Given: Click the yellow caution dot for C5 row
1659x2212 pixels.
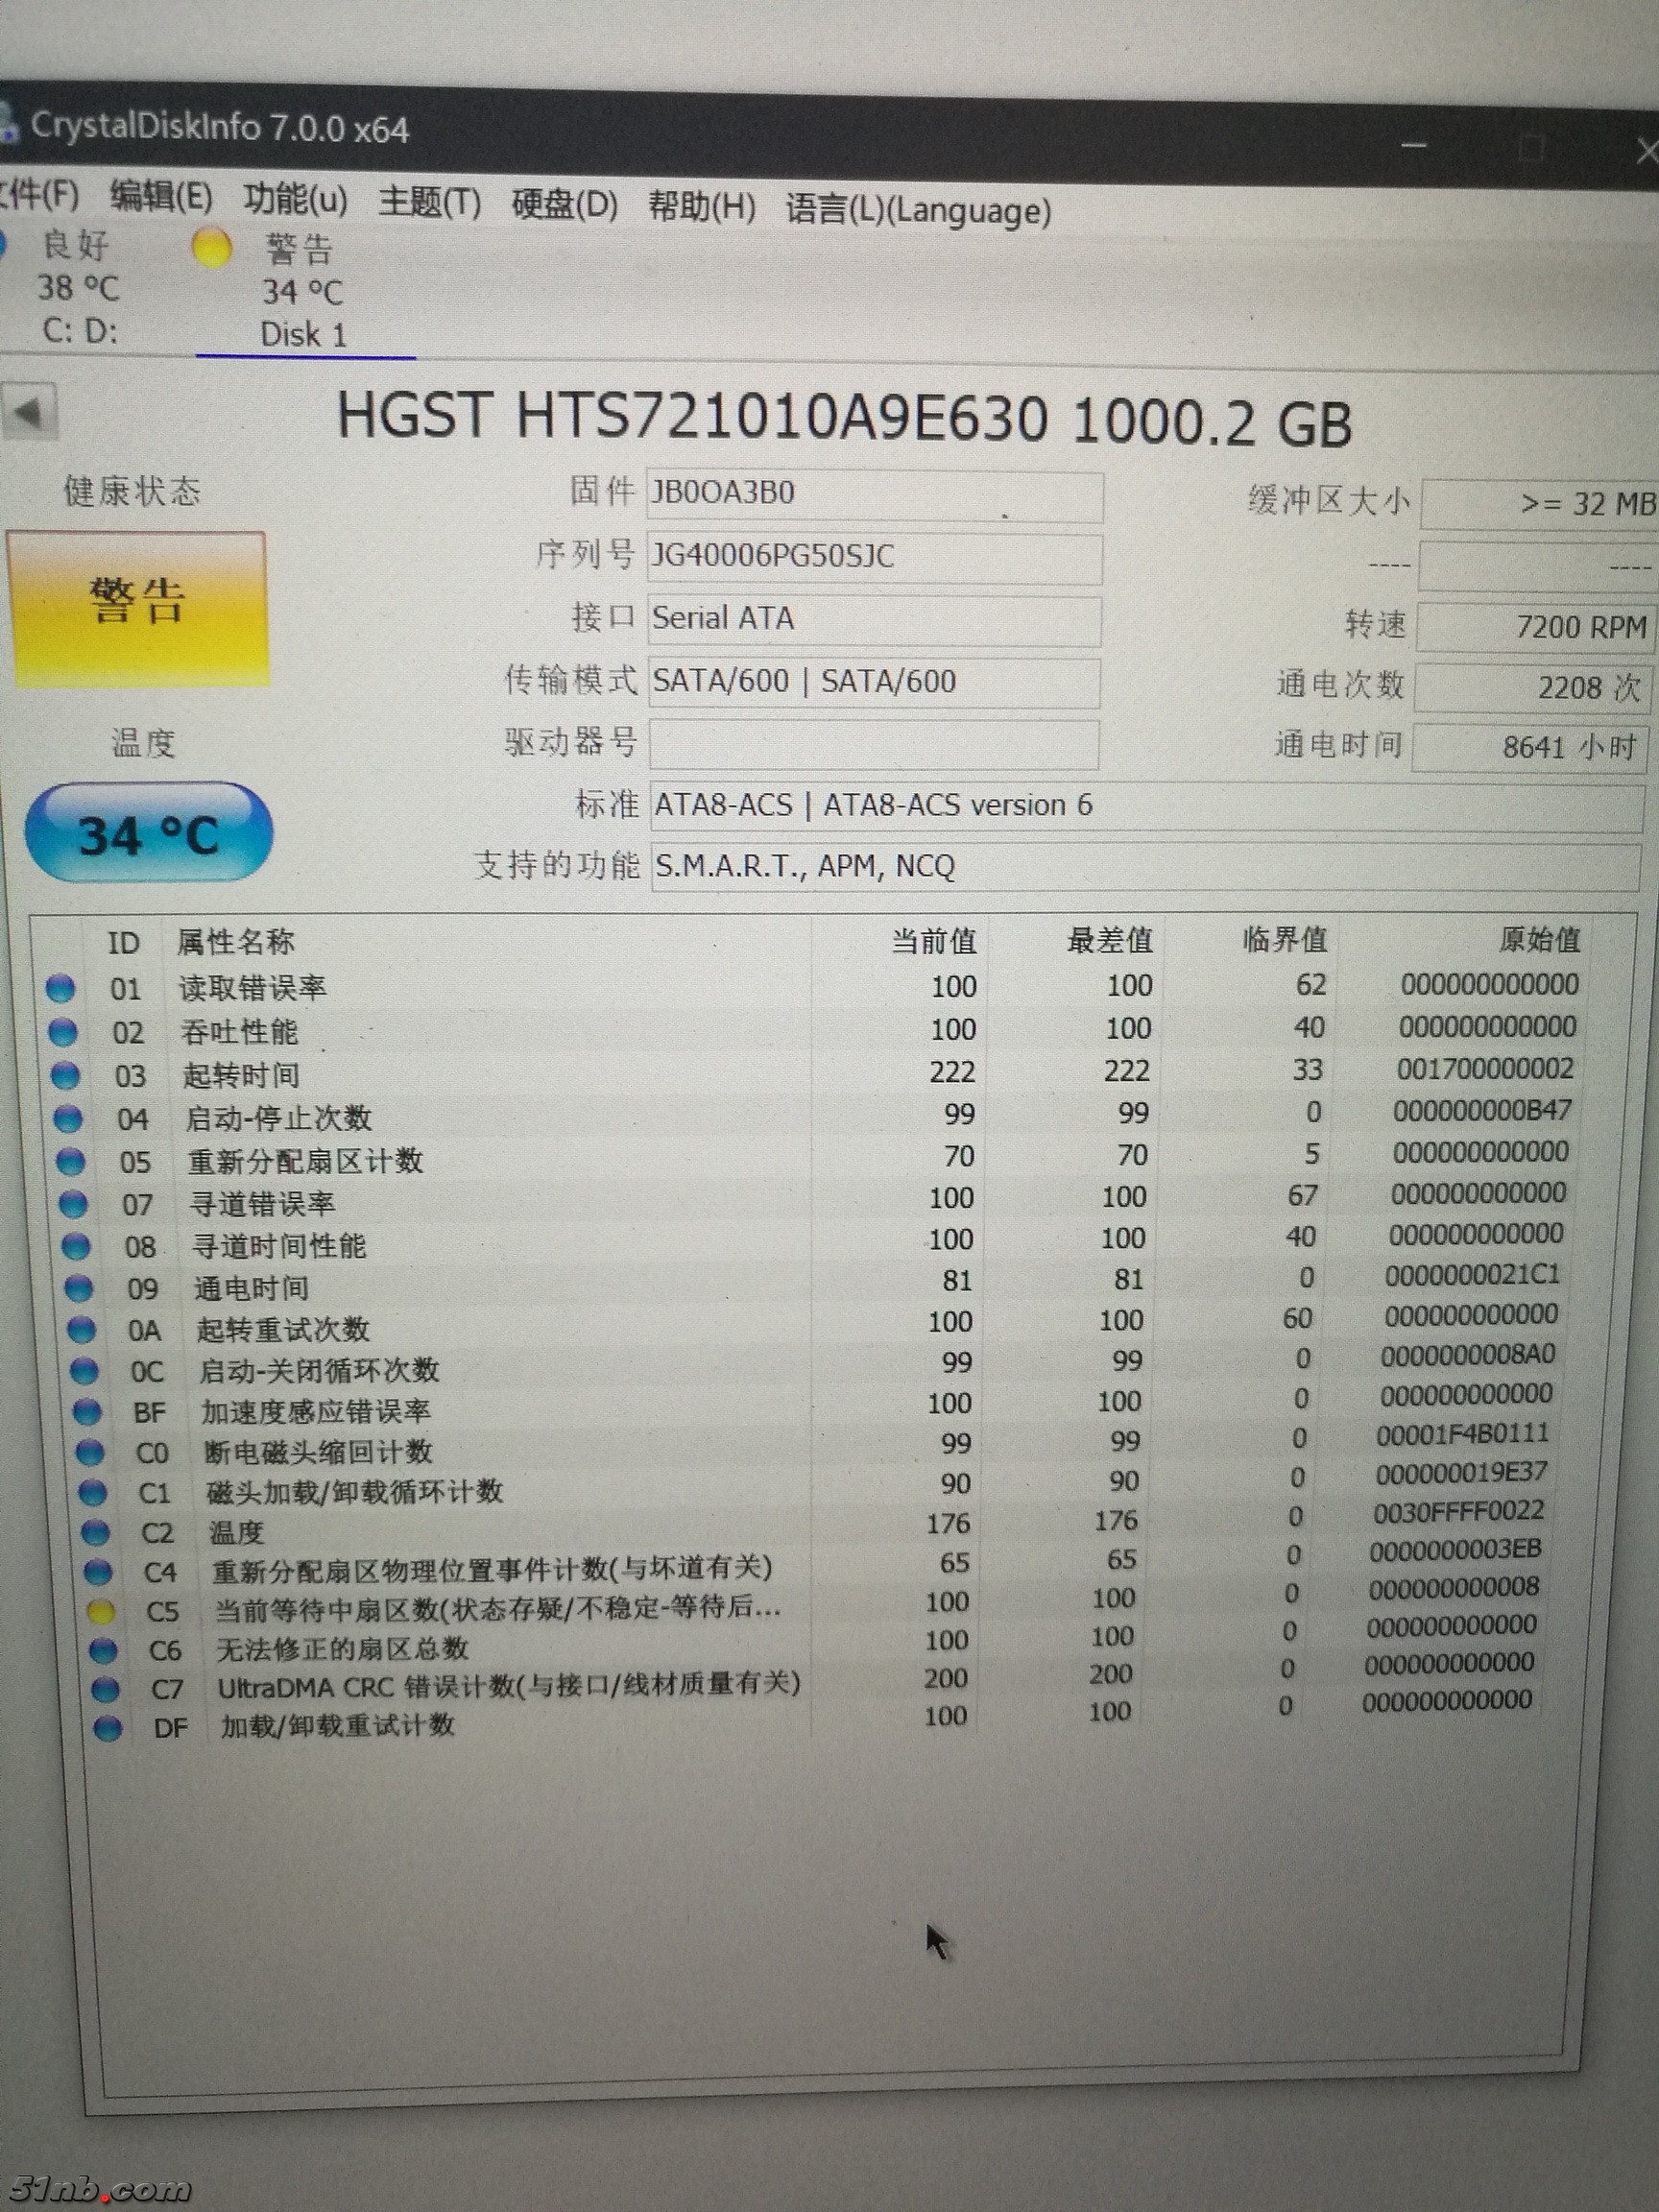Looking at the screenshot, I should [x=101, y=1612].
